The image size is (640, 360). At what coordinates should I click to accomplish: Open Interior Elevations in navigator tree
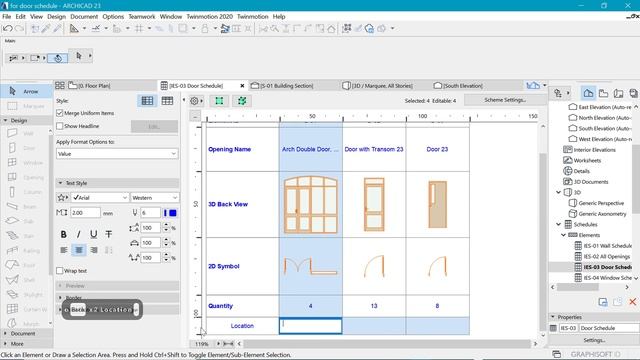(x=589, y=150)
